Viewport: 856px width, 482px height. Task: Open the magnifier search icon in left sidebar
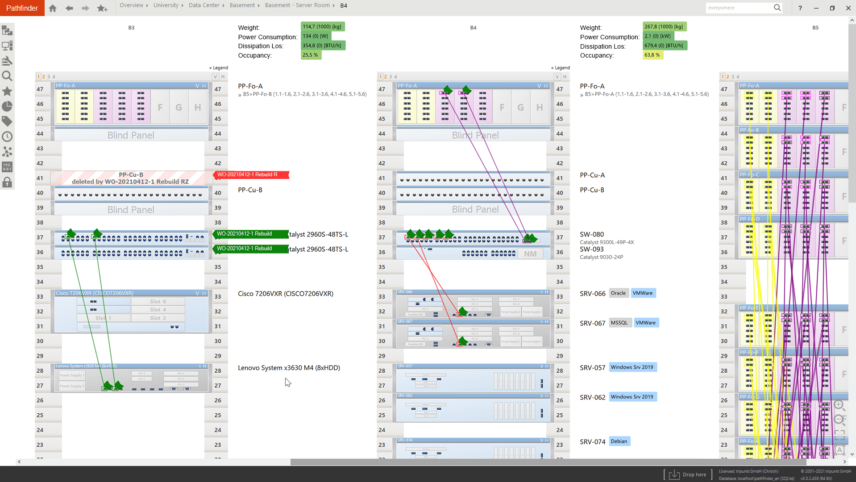(7, 76)
